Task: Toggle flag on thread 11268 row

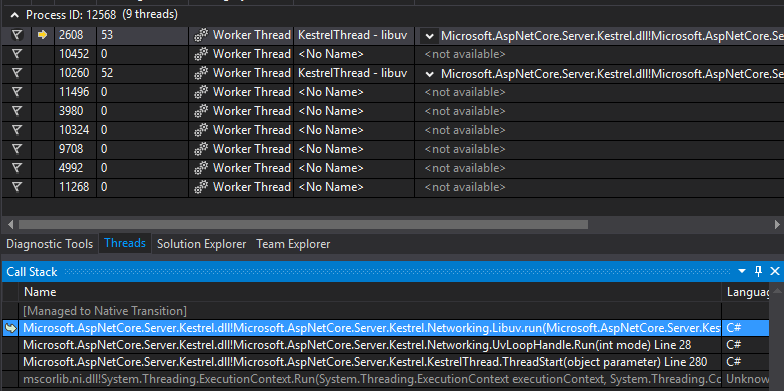Action: (x=17, y=187)
